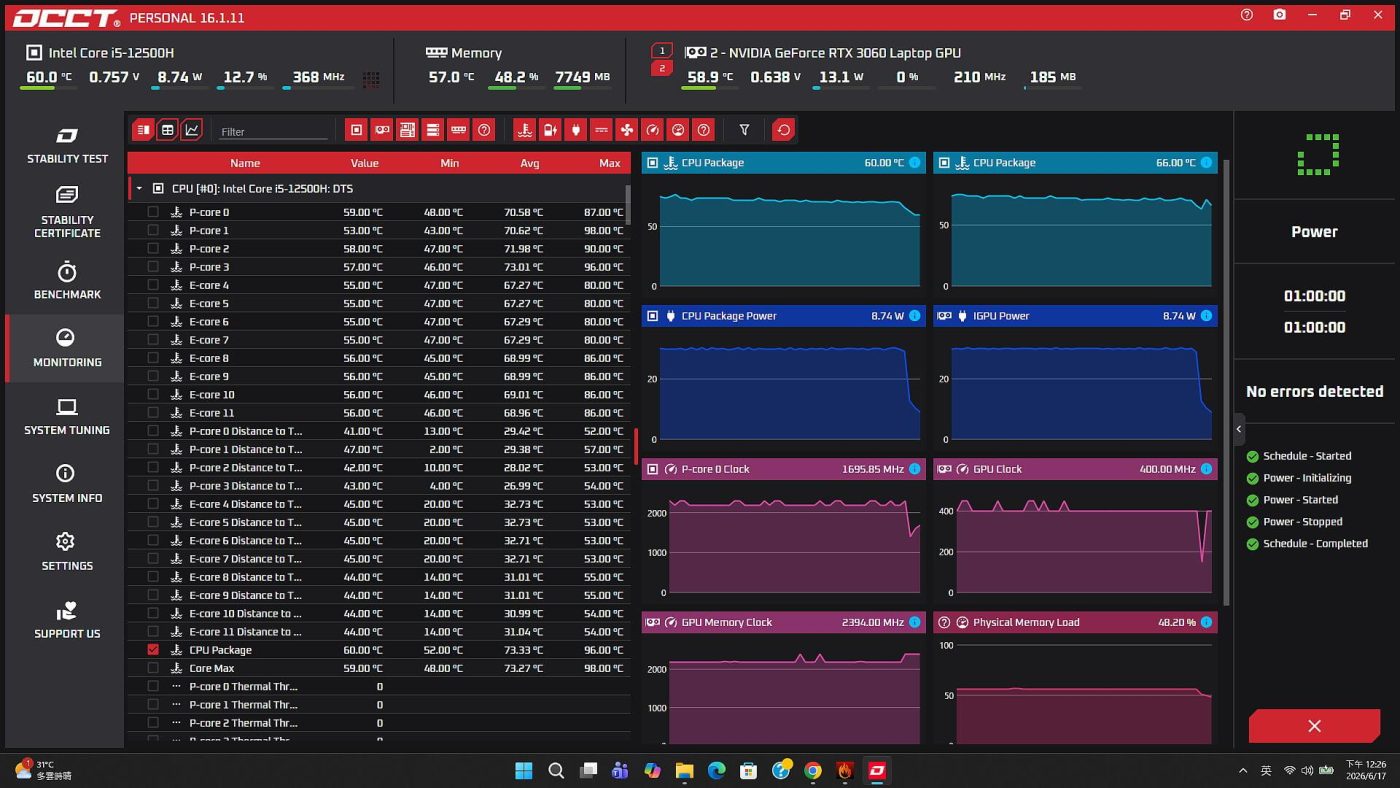Launch Google Chrome from the taskbar
Image resolution: width=1400 pixels, height=788 pixels.
point(813,771)
